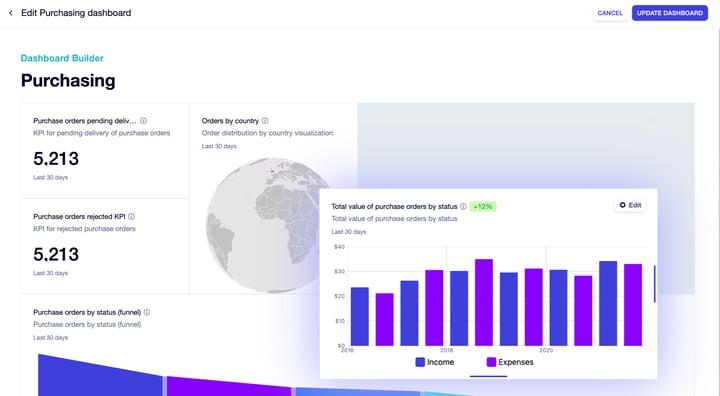This screenshot has width=720, height=396.
Task: Click the 5,213 value under pending delivery
Action: pyautogui.click(x=56, y=159)
